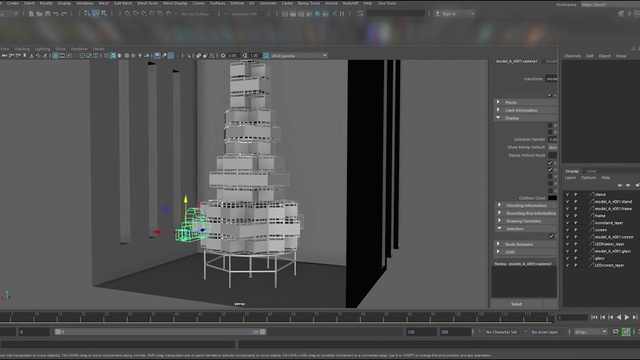Click the Move layer down arrow icon
The width and height of the screenshot is (640, 360).
pyautogui.click(x=628, y=185)
